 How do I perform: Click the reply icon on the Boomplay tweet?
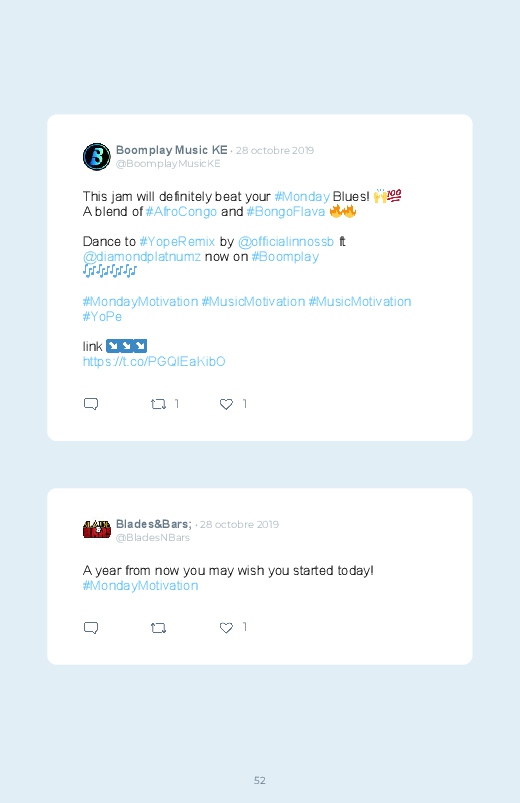(x=91, y=404)
